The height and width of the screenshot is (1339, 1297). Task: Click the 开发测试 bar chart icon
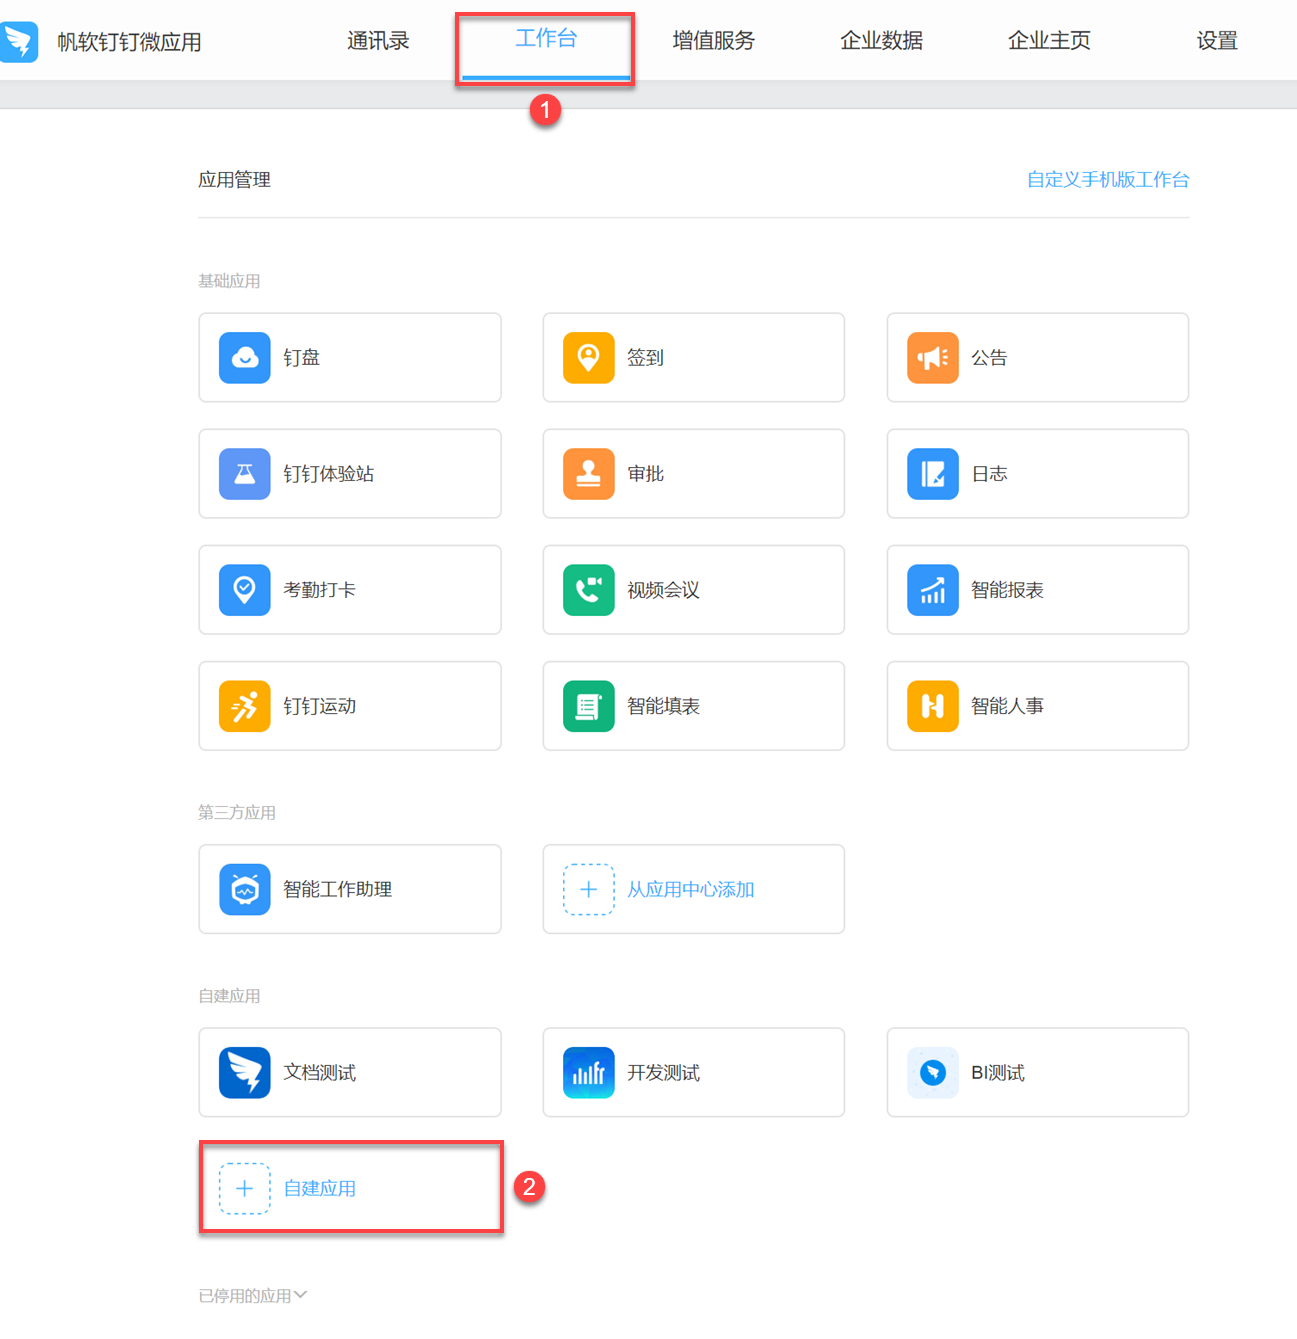click(589, 1072)
